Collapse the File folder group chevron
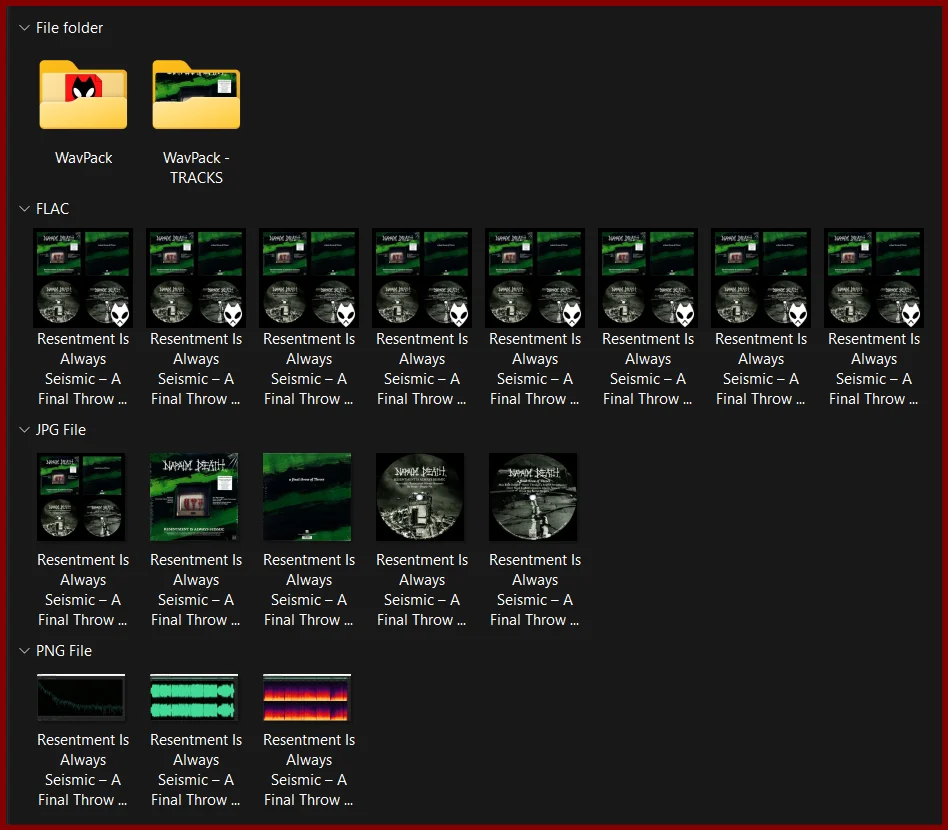Viewport: 948px width, 830px height. click(x=24, y=28)
